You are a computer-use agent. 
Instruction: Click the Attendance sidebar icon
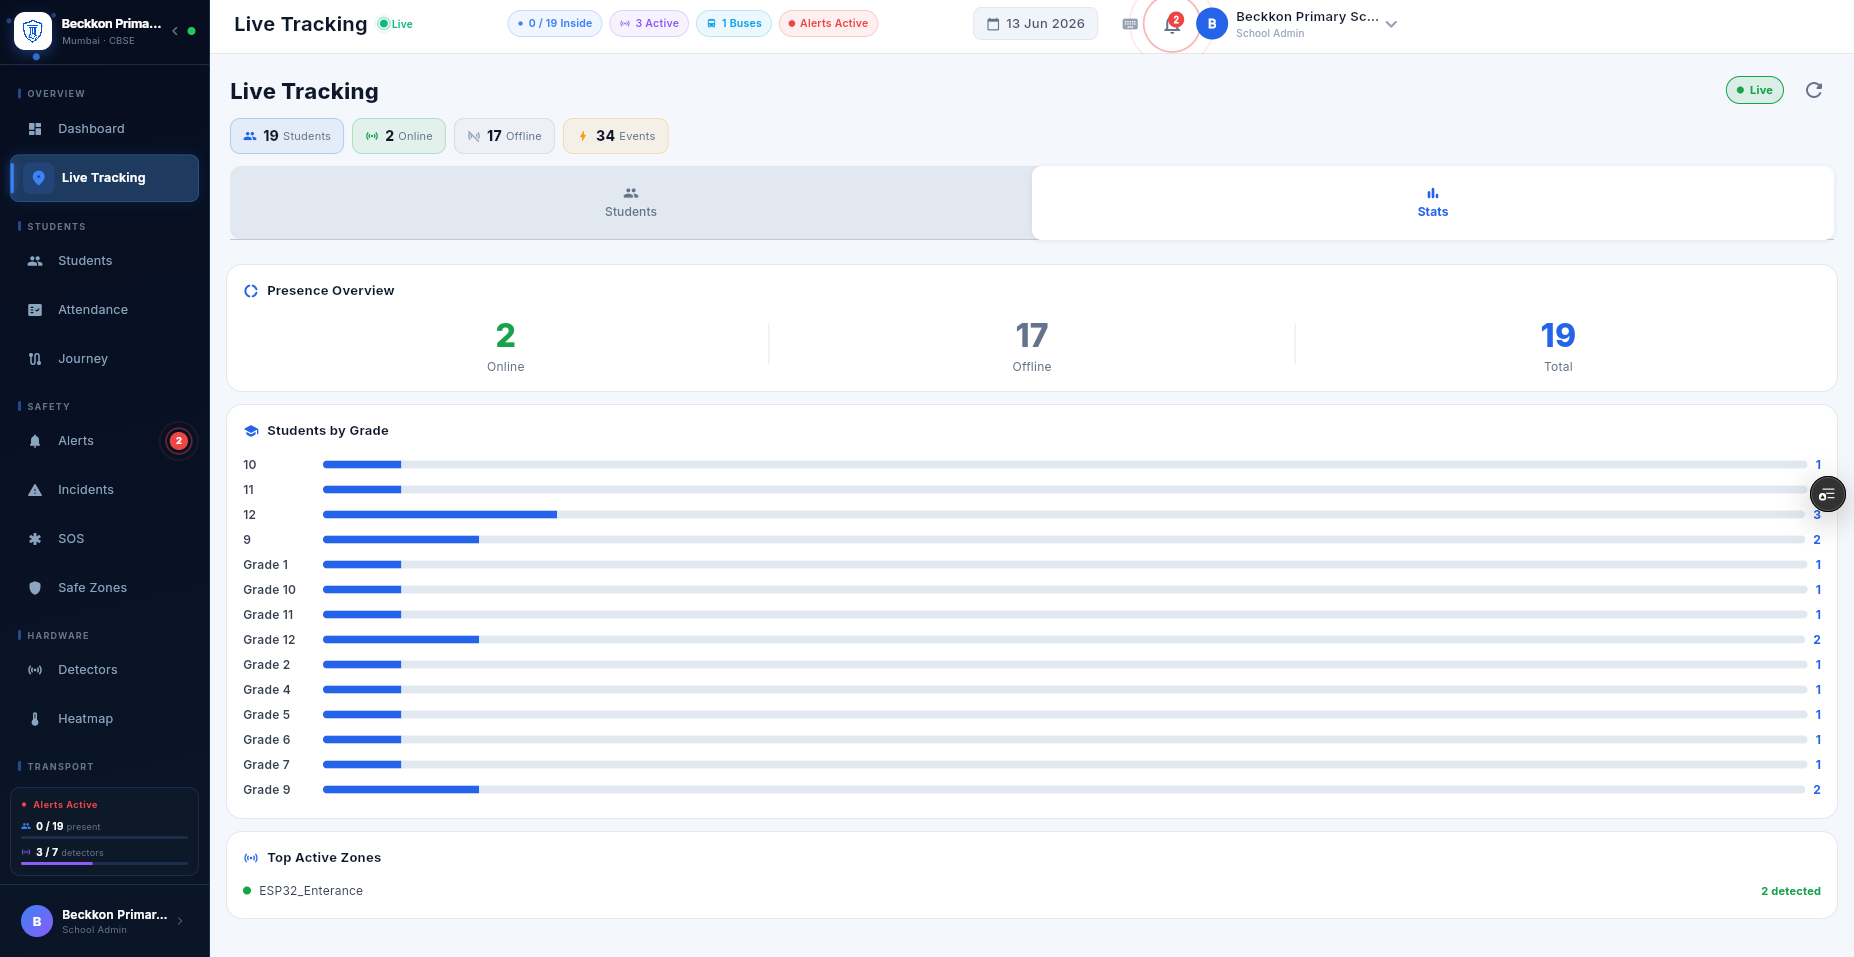(x=35, y=310)
